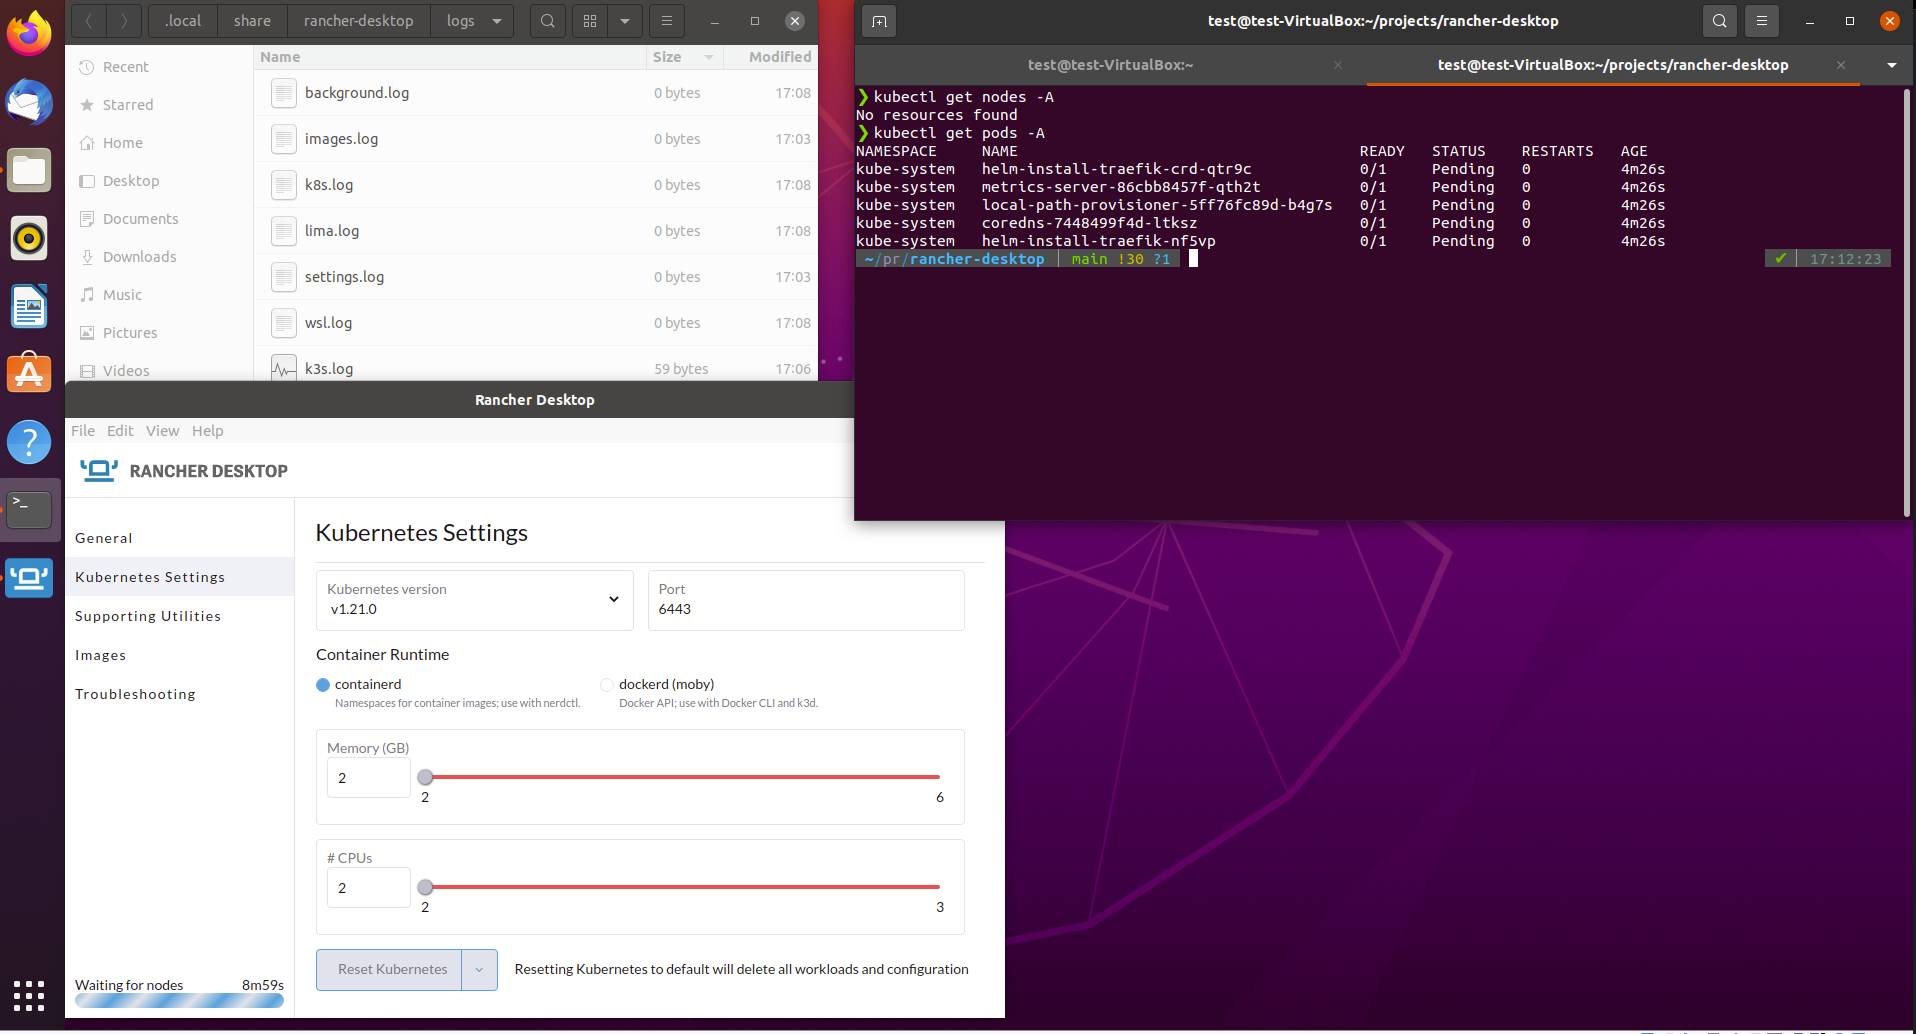Screen dimensions: 1916x1034
Task: Launch LibreOffice Writer from the dock
Action: point(29,306)
